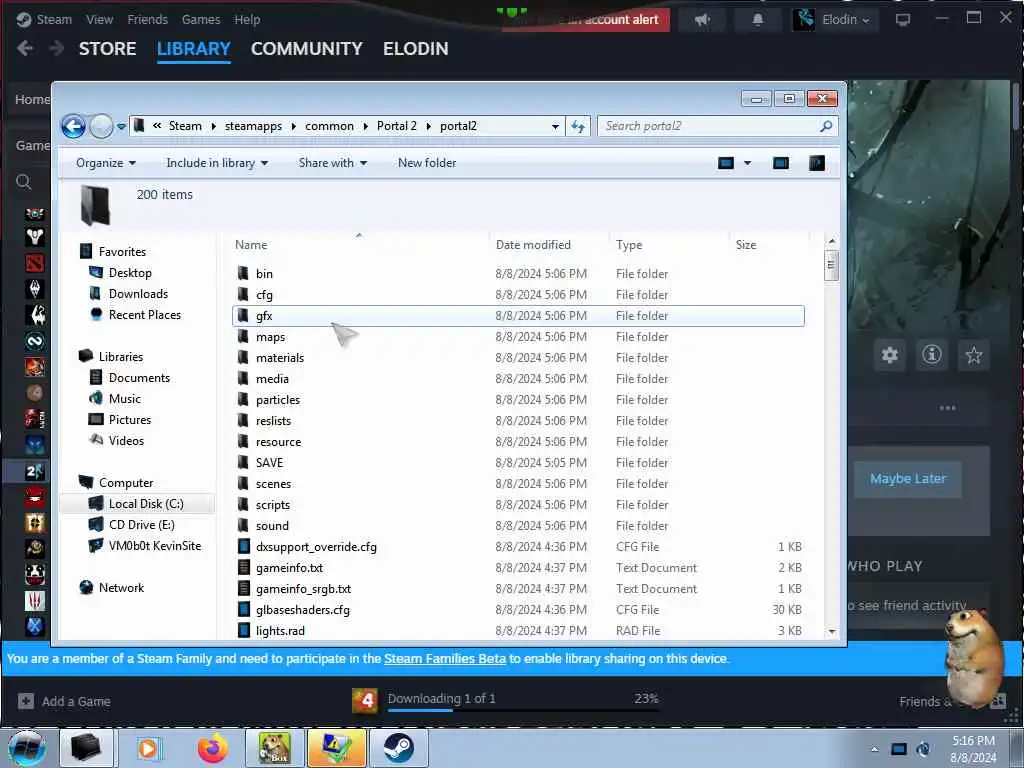
Task: Click the Maybe Later button in Steam
Action: [x=908, y=479]
